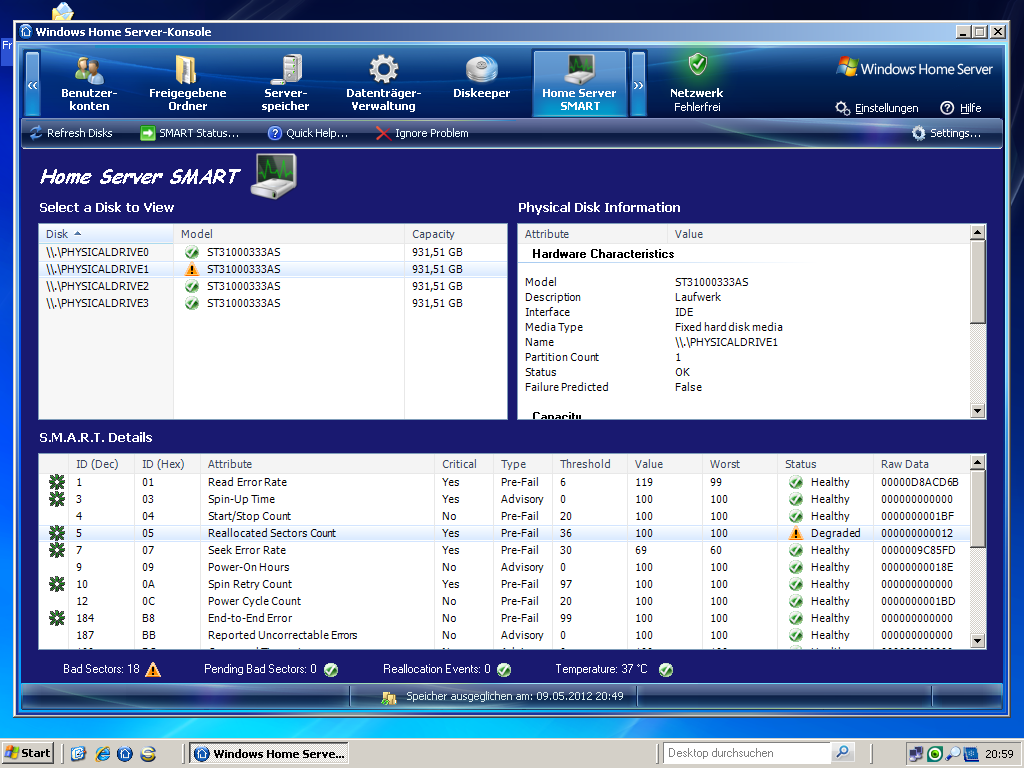Click the Refresh Disks toolbar button

(x=71, y=133)
